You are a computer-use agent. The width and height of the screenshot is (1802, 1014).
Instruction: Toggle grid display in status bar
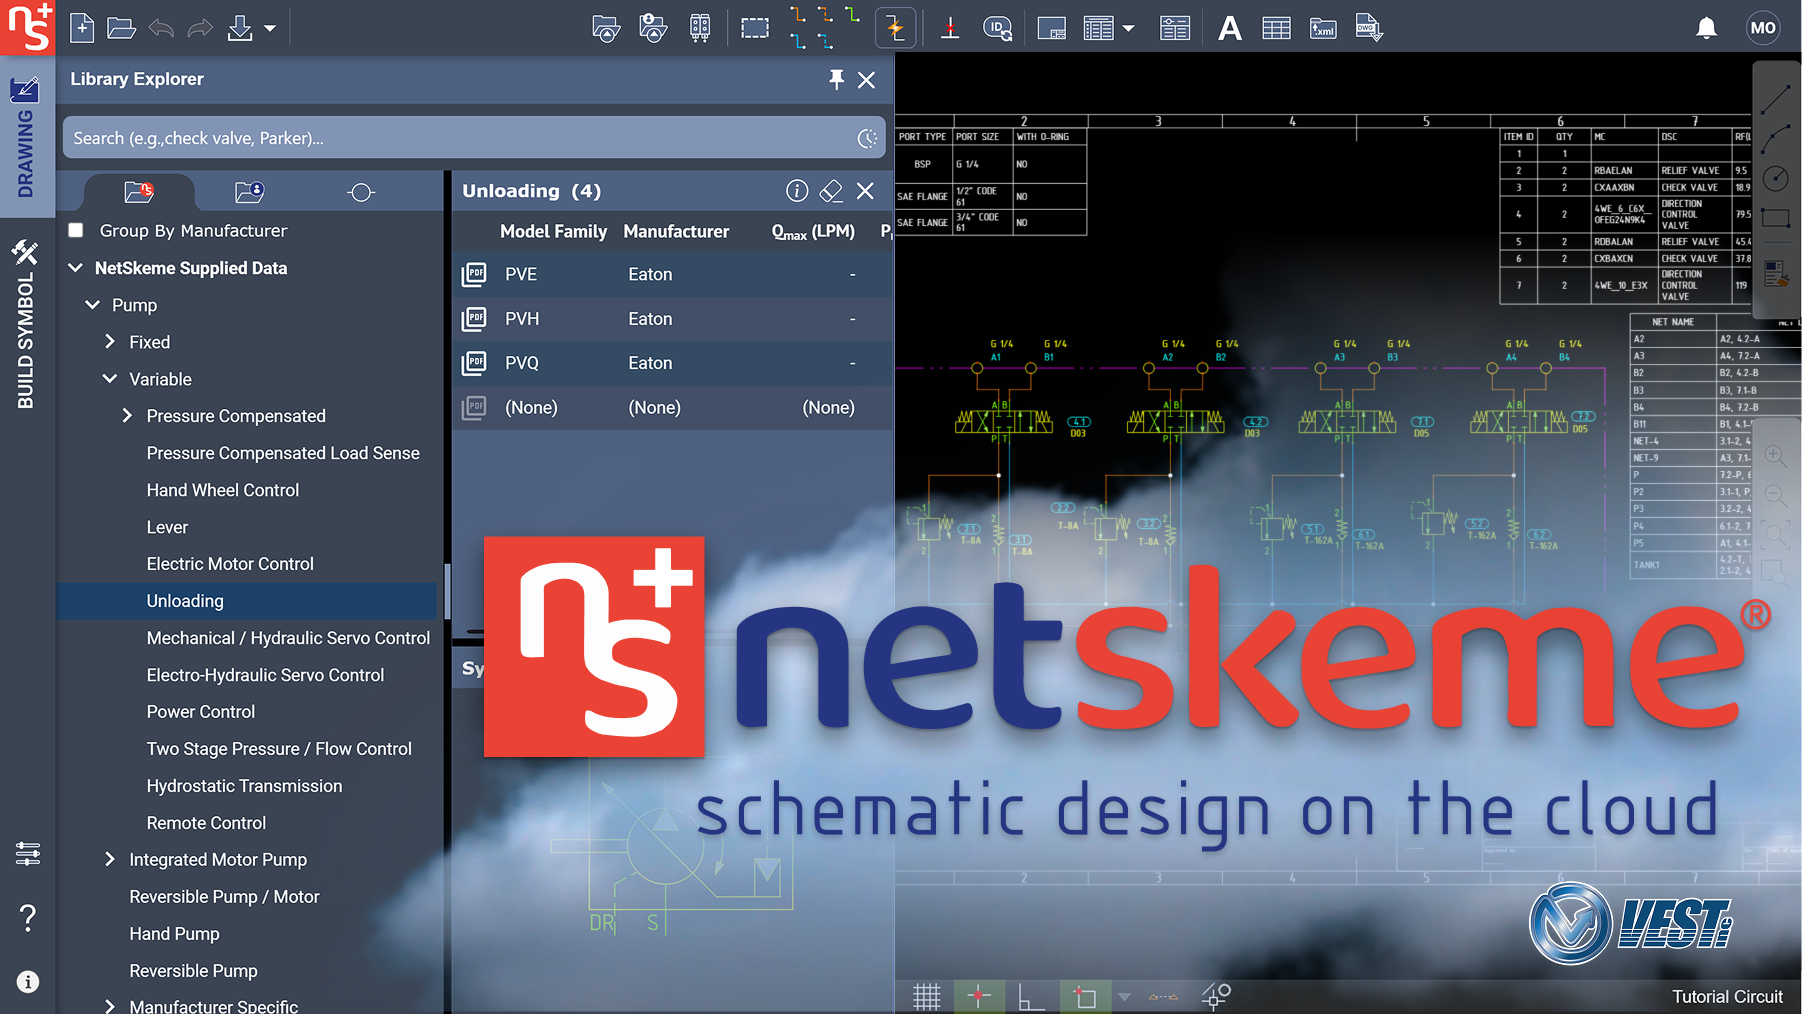pos(927,997)
